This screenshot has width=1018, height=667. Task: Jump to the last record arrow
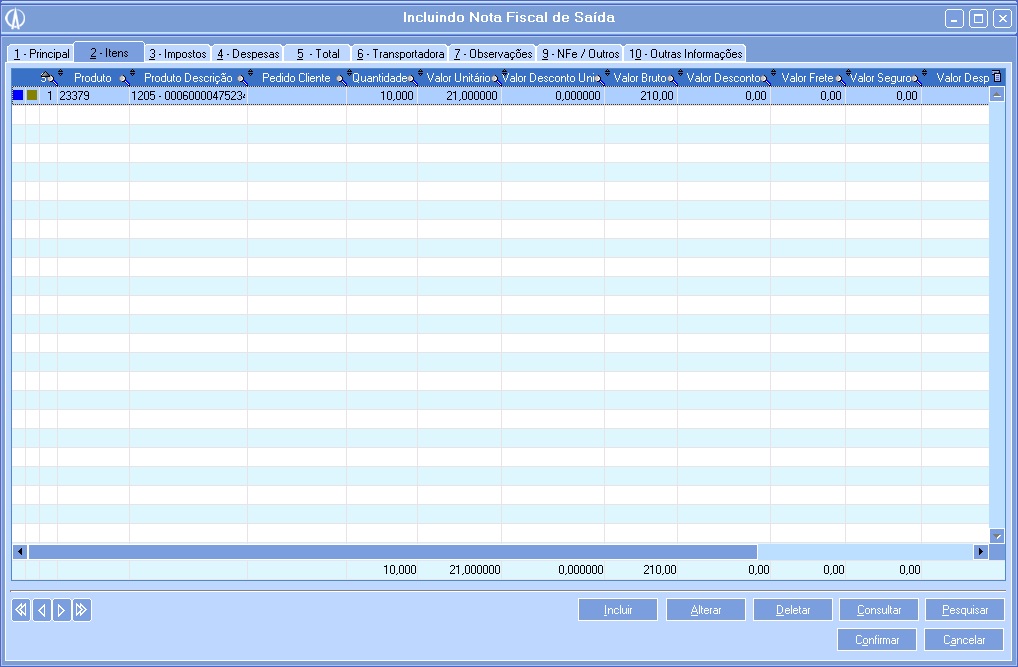[x=82, y=610]
